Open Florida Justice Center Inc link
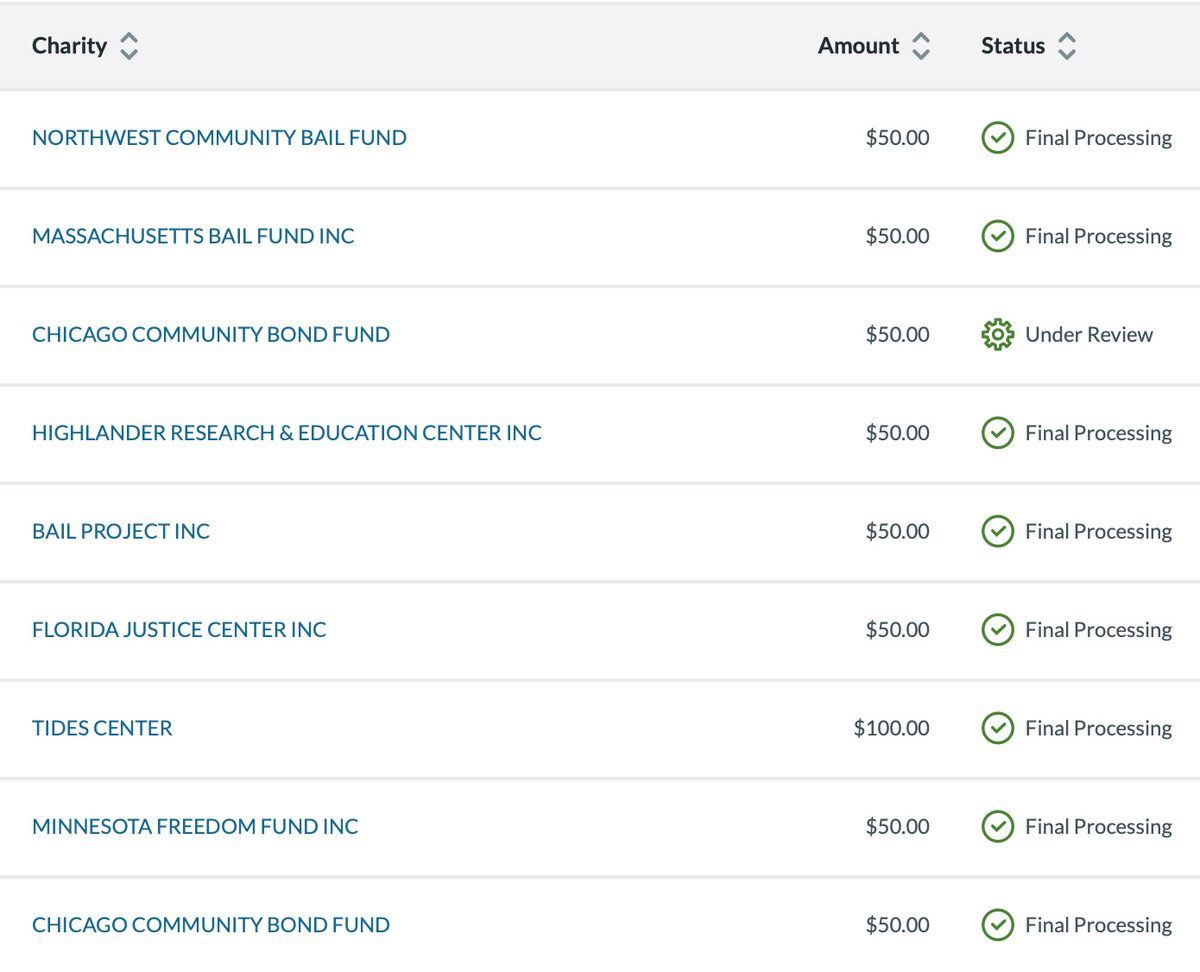This screenshot has height=972, width=1200. [x=179, y=630]
